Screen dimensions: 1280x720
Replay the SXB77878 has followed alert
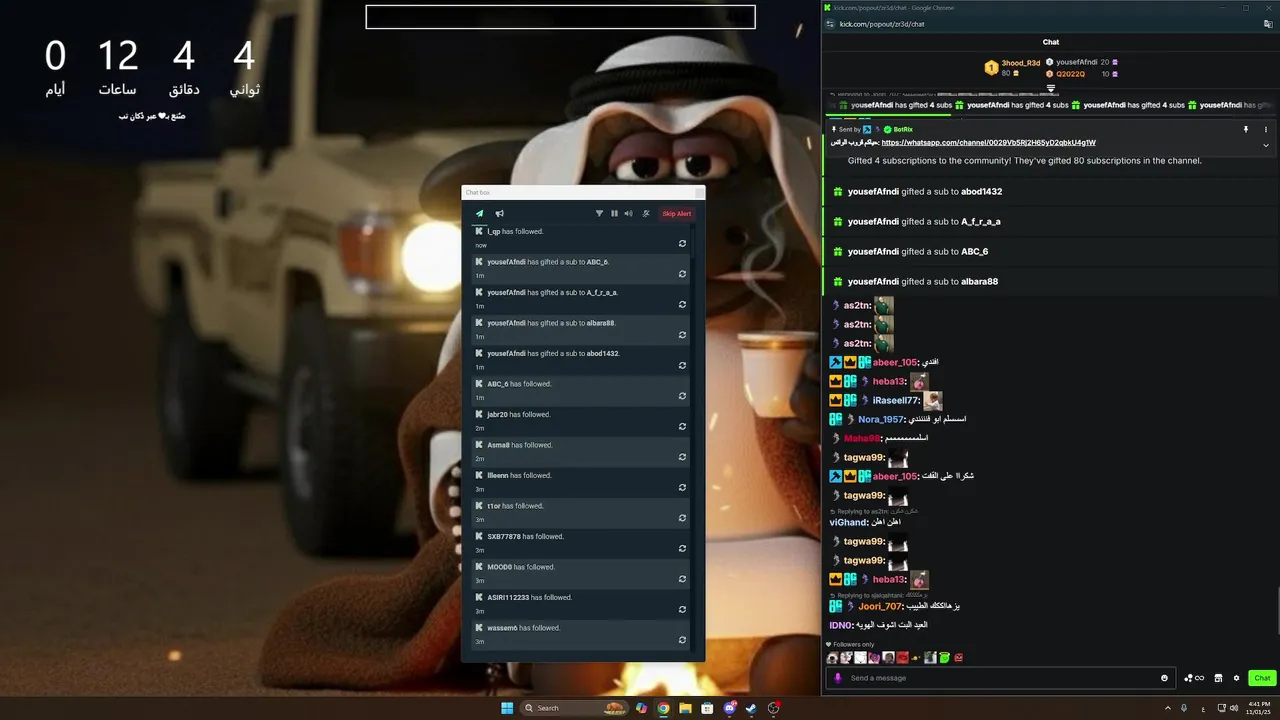click(682, 548)
